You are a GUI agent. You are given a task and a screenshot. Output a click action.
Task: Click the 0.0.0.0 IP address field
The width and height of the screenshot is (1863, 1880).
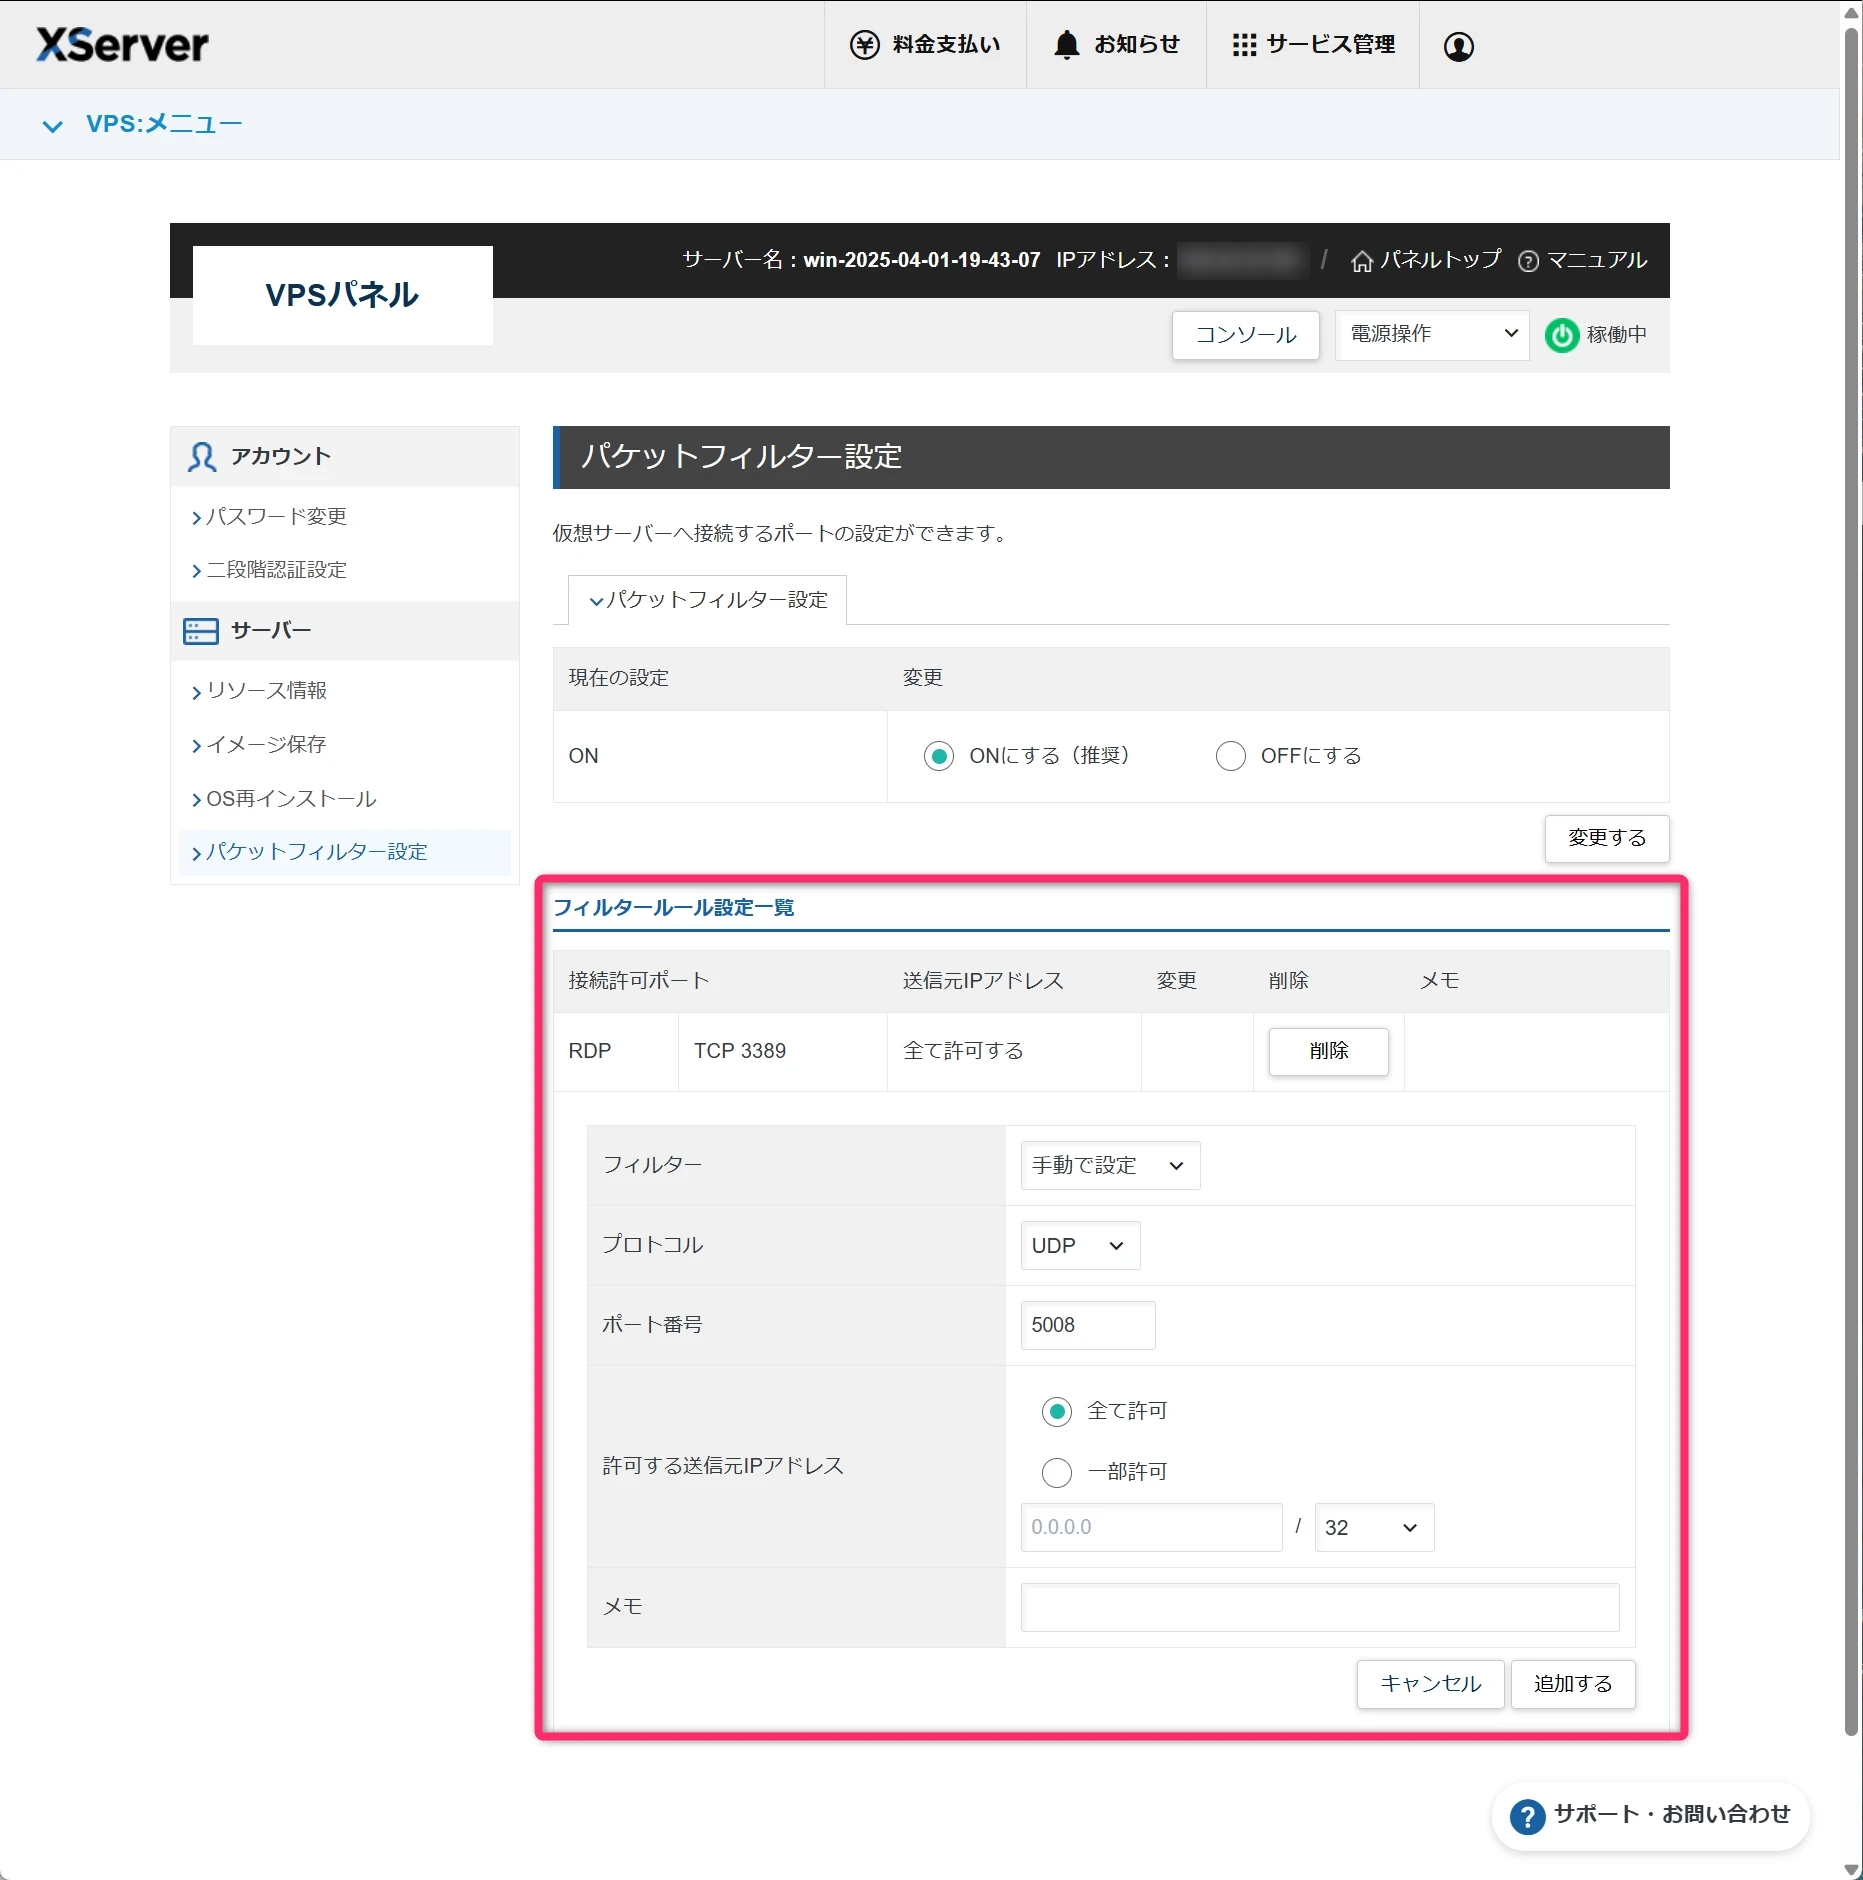click(1151, 1527)
